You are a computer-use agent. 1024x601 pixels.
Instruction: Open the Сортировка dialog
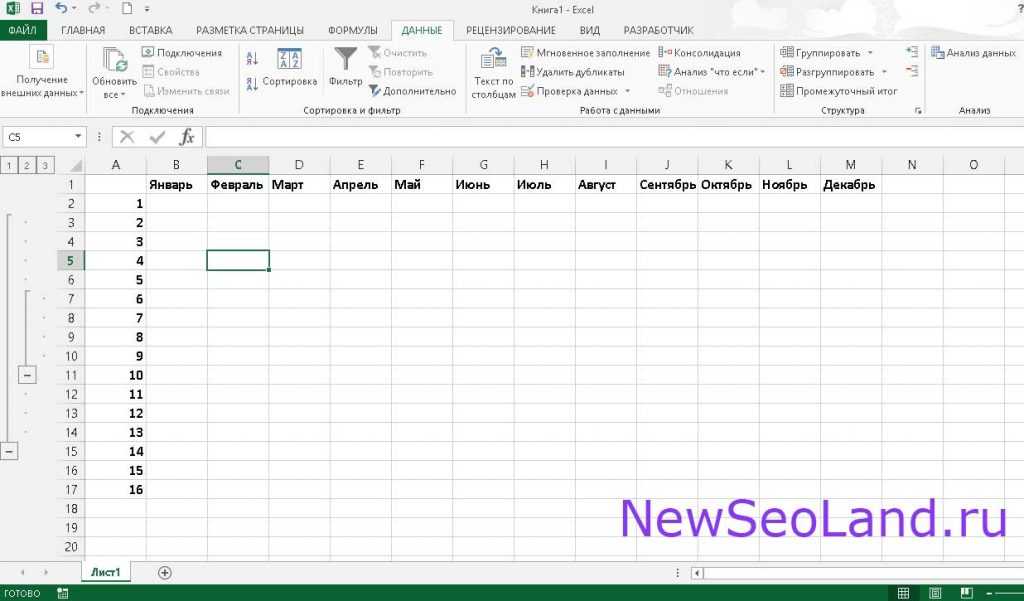(x=289, y=68)
